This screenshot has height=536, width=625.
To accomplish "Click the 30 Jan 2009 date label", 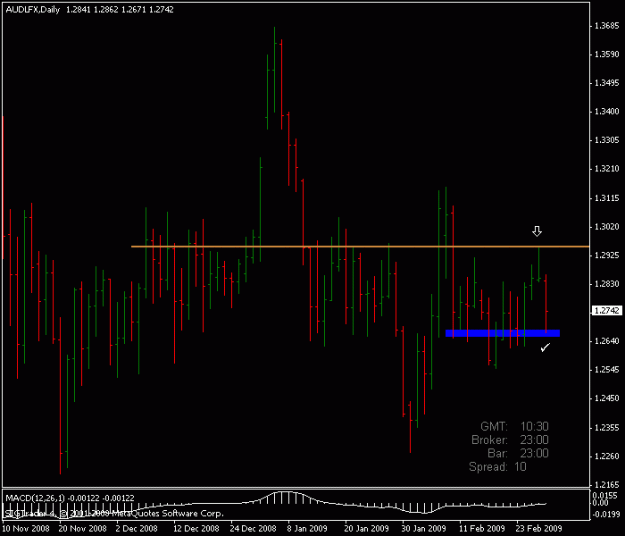I will [x=423, y=529].
